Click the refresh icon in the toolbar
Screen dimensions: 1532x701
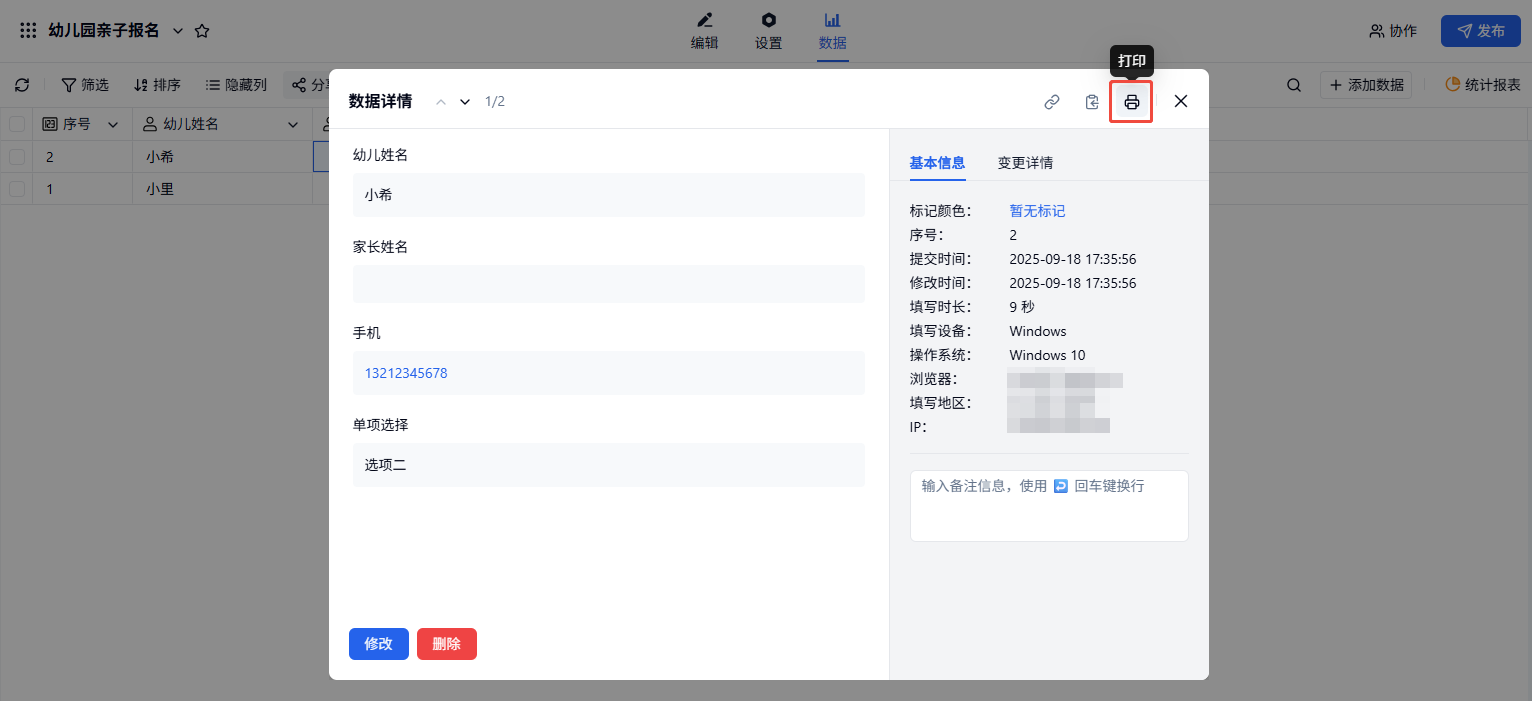click(22, 85)
